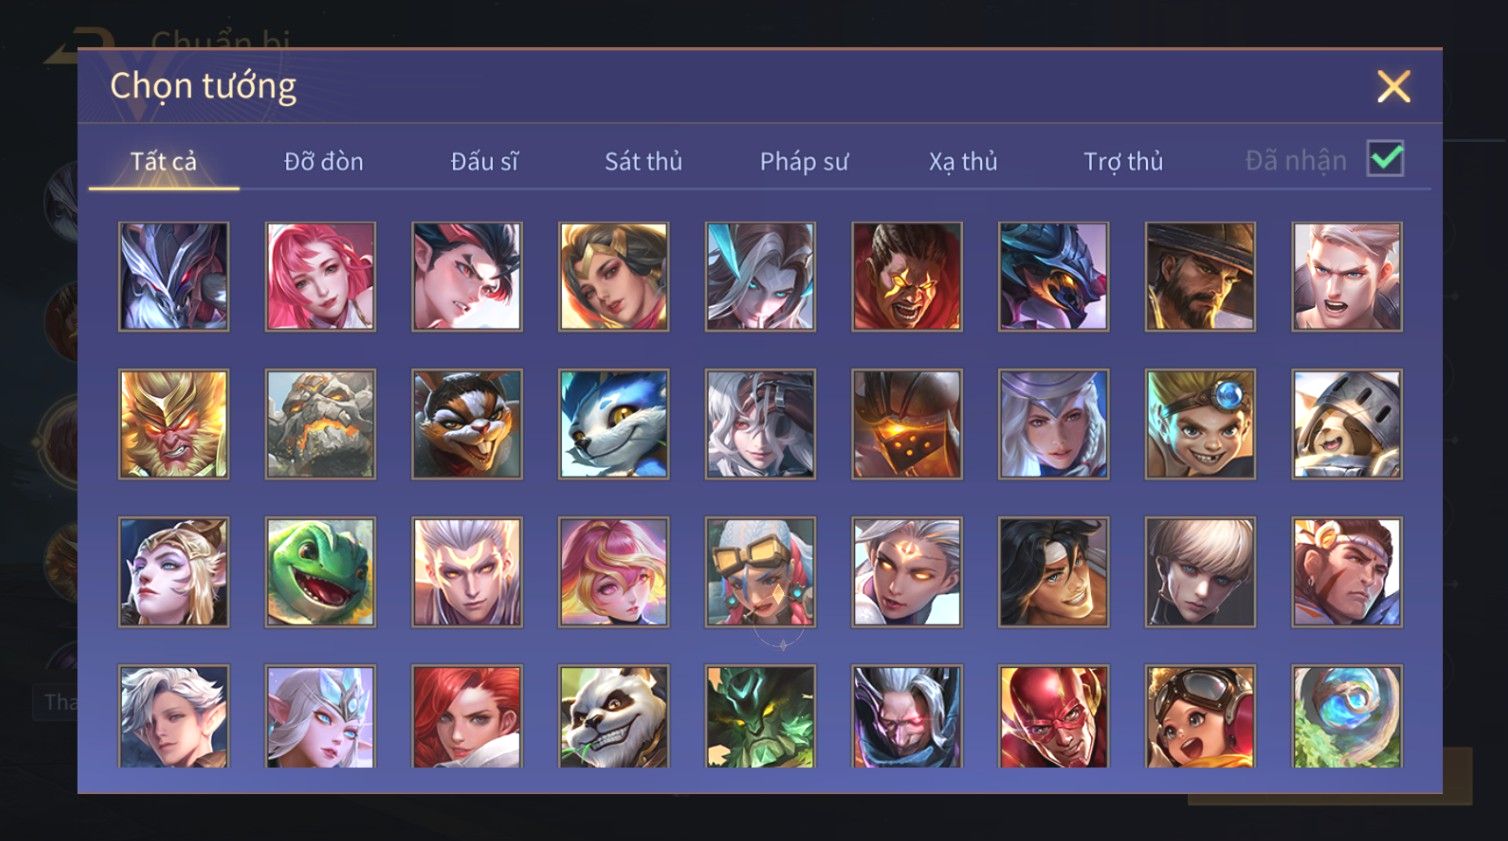Open the Trợ thủ tab
The image size is (1508, 841).
point(1123,161)
